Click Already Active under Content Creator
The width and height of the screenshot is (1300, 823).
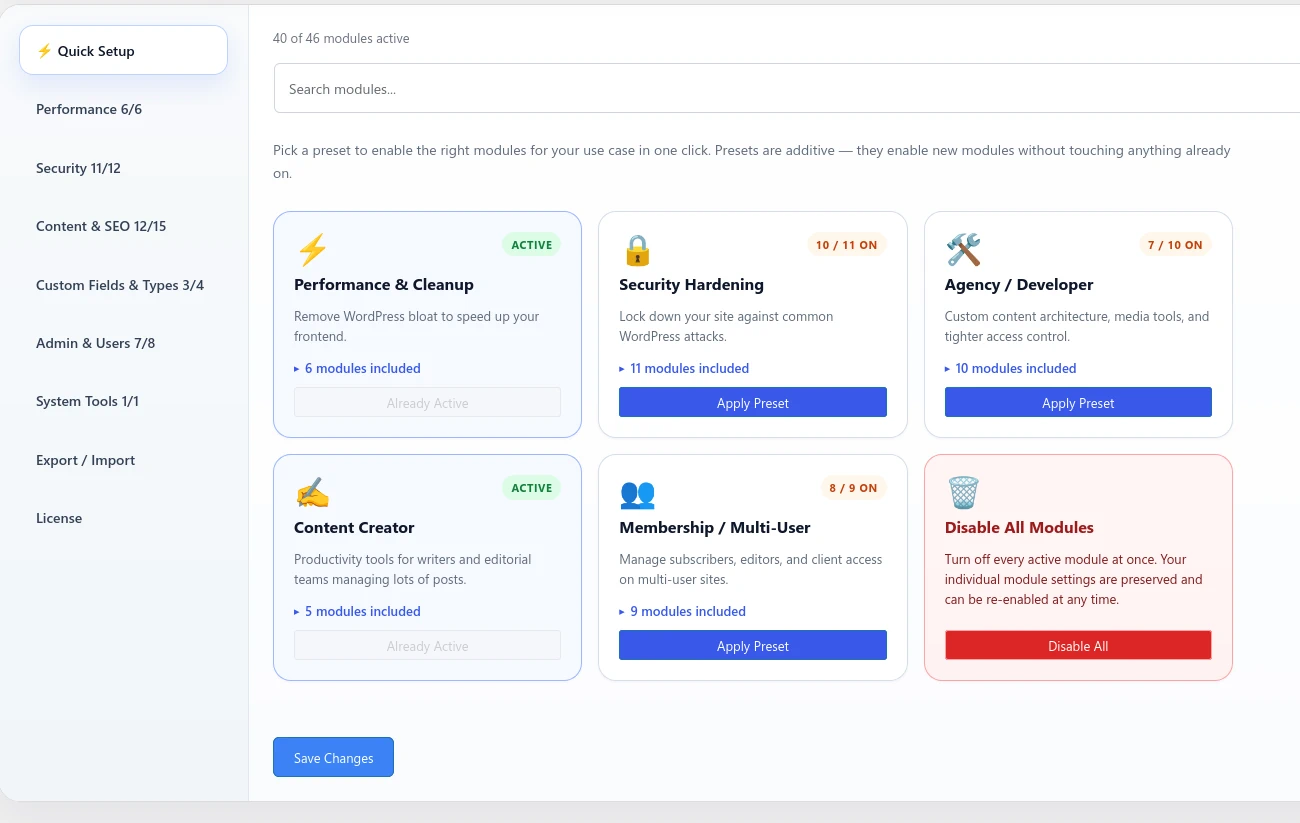click(x=427, y=645)
